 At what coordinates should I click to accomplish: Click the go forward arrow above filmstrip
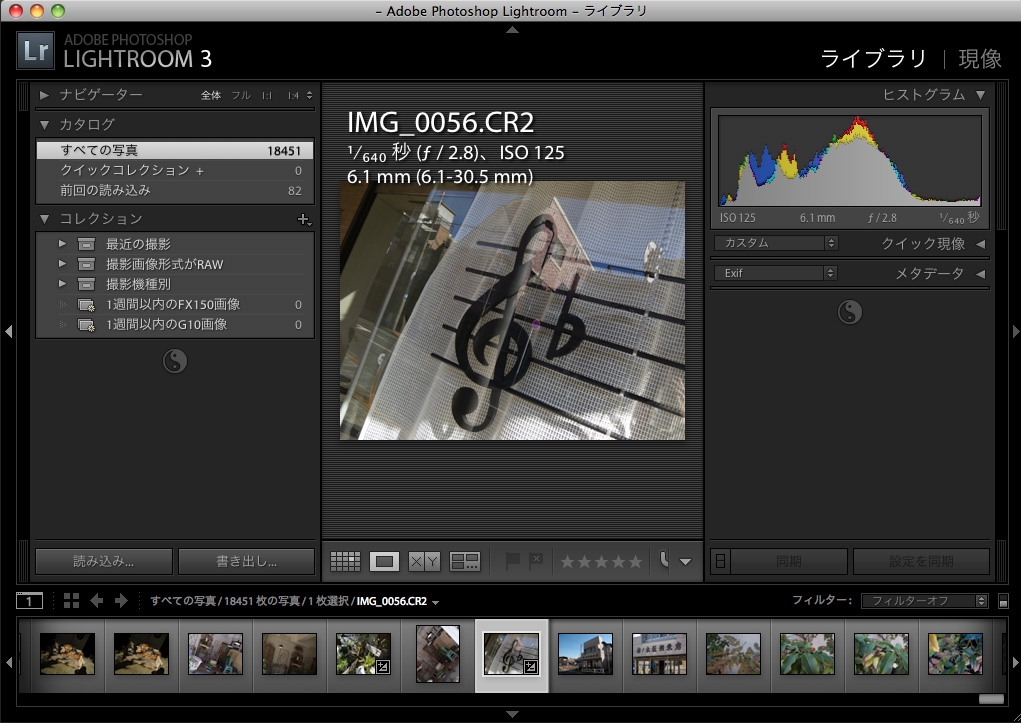121,601
